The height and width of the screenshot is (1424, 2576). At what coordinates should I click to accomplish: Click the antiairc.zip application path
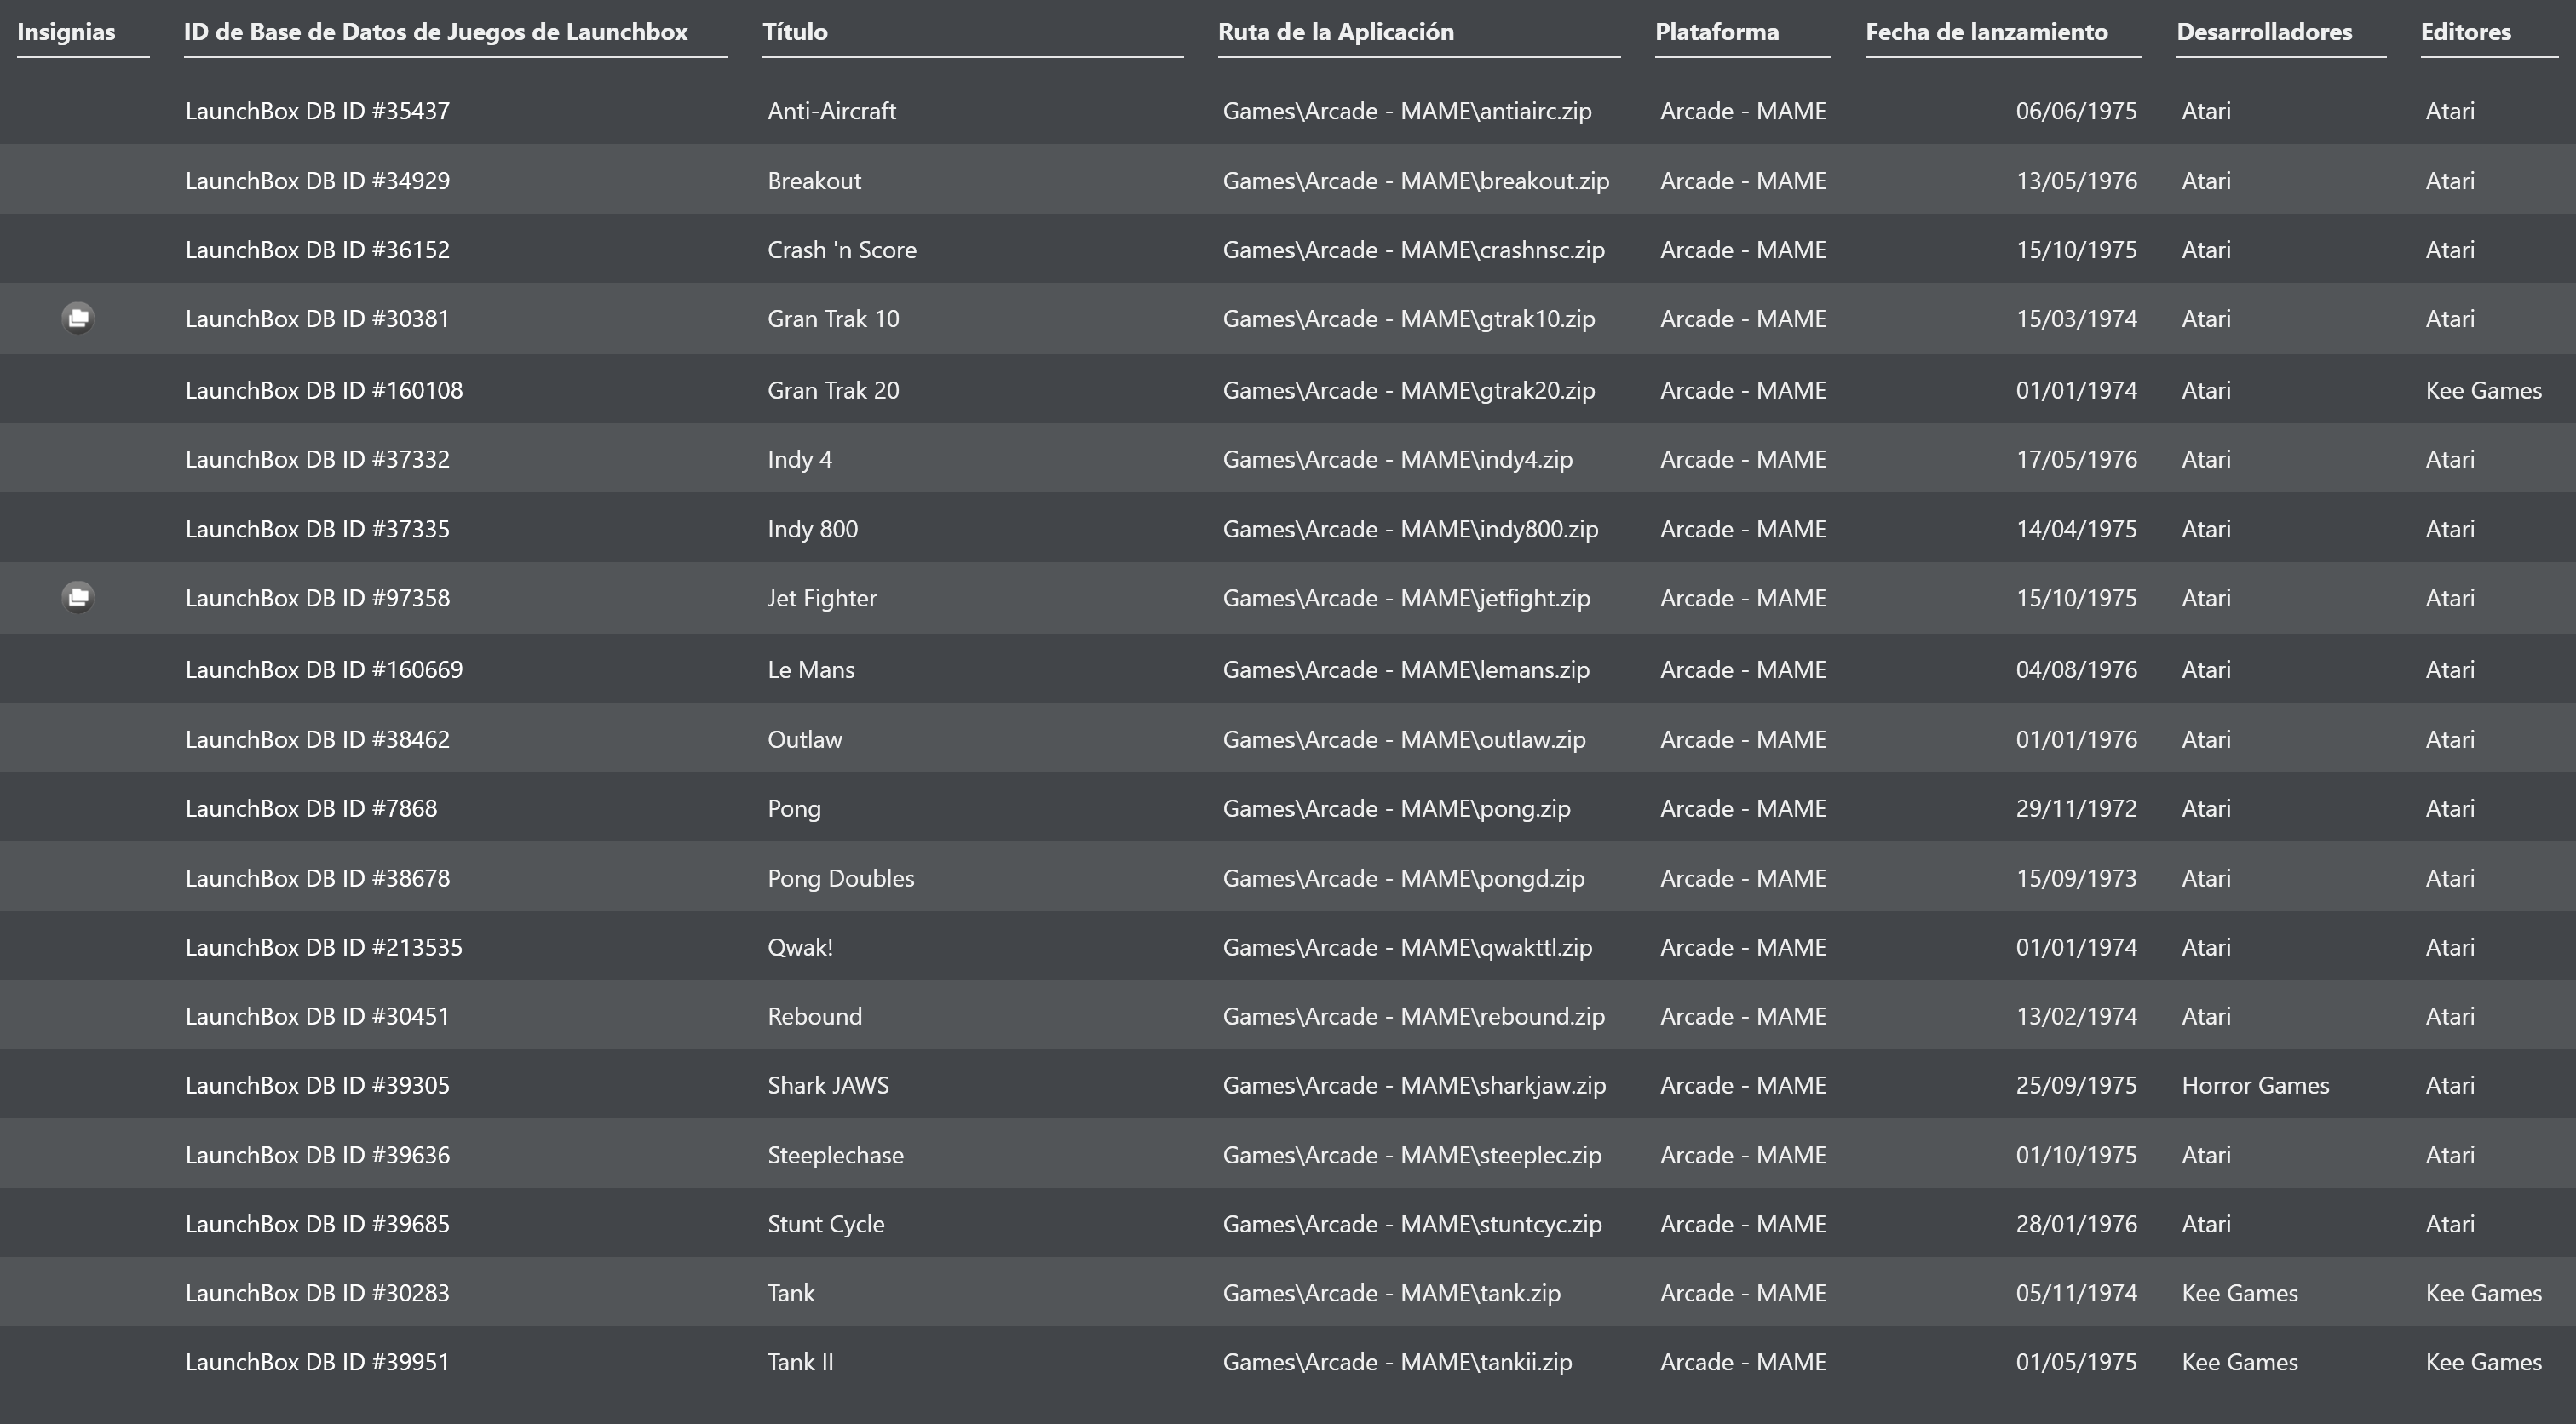(1407, 111)
